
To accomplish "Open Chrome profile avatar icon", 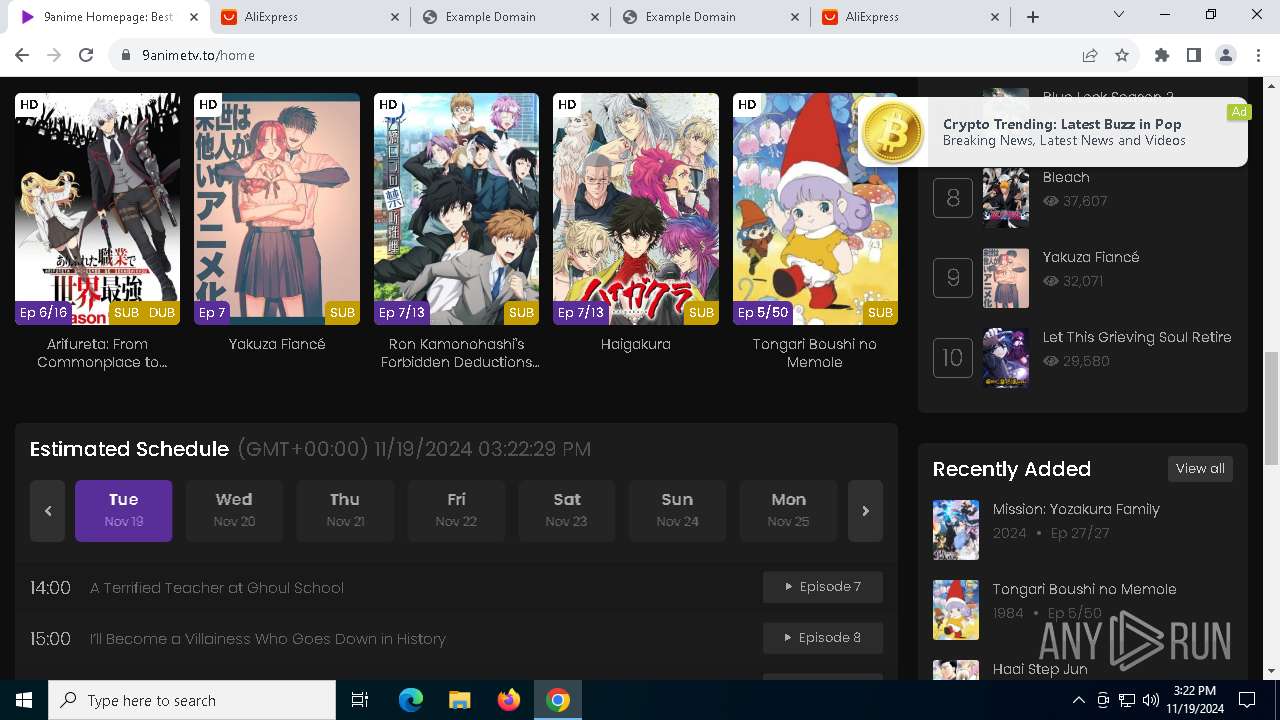I will (x=1226, y=55).
